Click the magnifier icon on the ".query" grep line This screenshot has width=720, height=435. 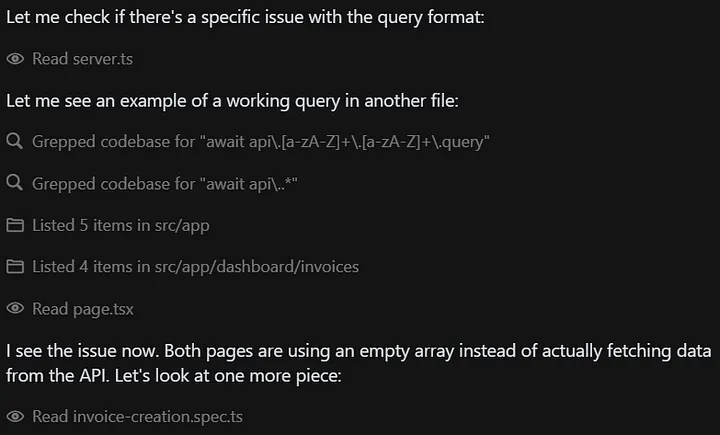coord(15,142)
